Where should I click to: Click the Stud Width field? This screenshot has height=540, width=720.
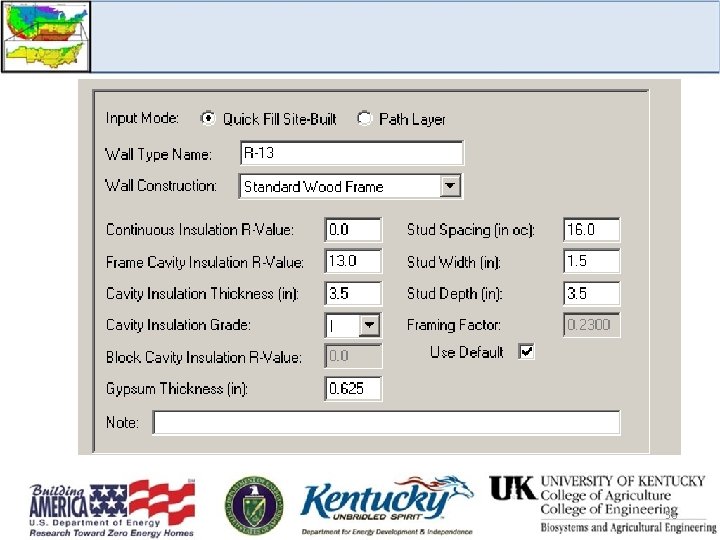pyautogui.click(x=591, y=261)
